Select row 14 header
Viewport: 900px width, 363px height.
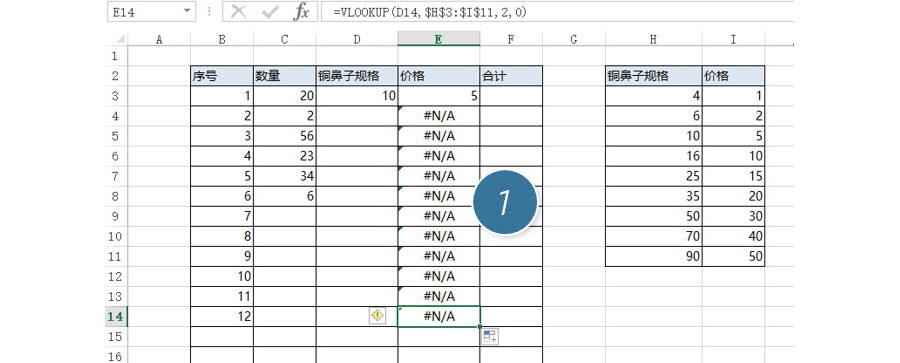(x=115, y=316)
